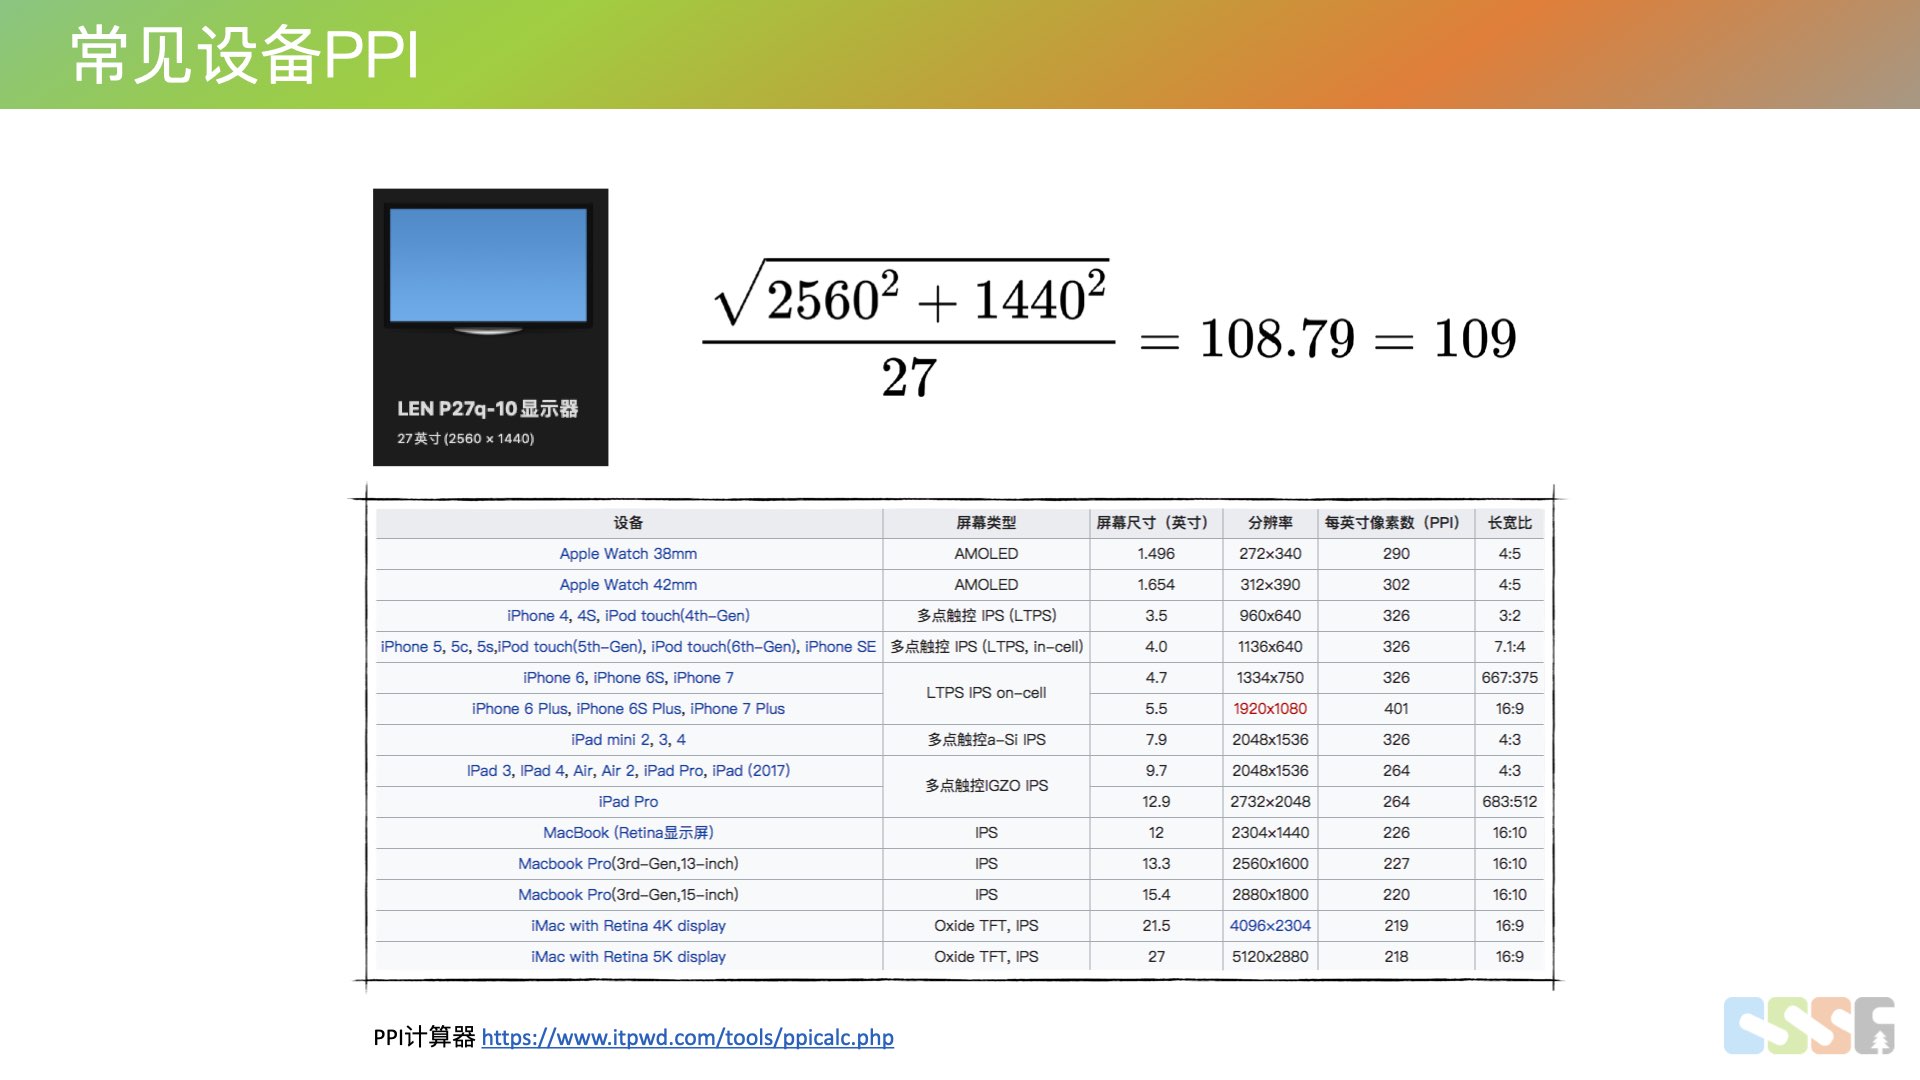Click the PPI value 218 cell
The height and width of the screenshot is (1080, 1920).
pyautogui.click(x=1396, y=957)
